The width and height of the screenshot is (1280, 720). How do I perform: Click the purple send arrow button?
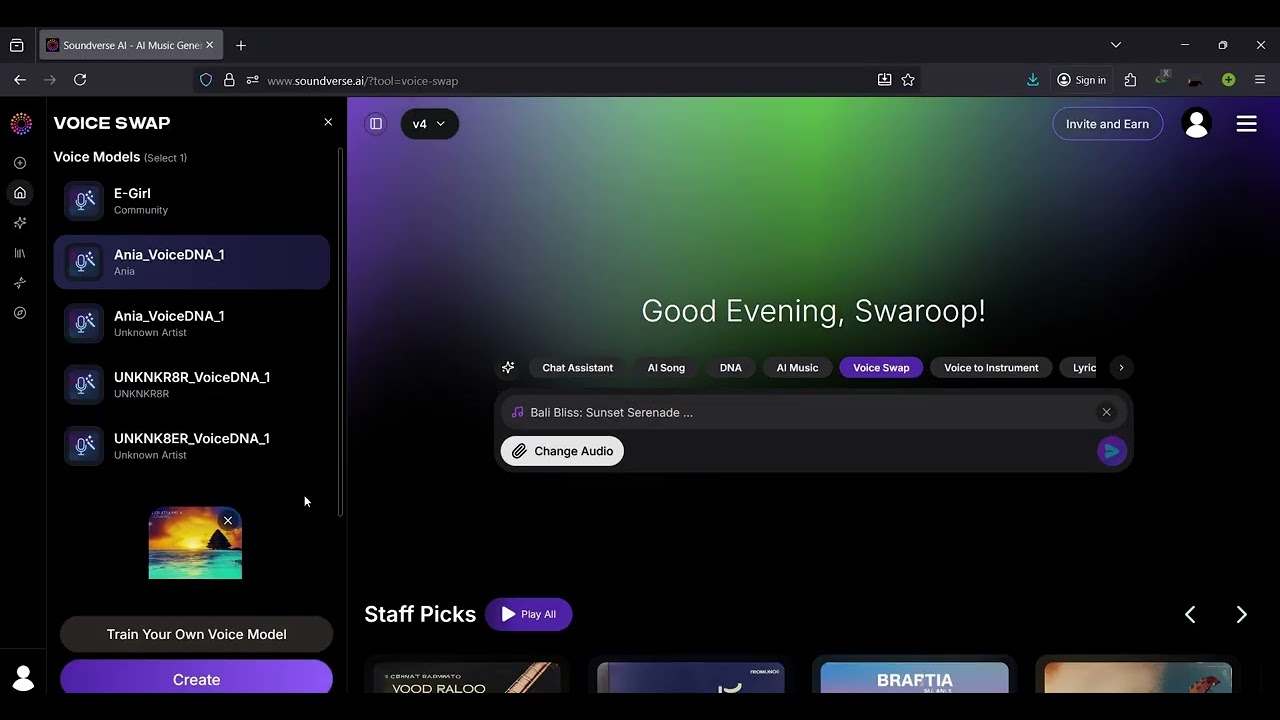(x=1111, y=451)
